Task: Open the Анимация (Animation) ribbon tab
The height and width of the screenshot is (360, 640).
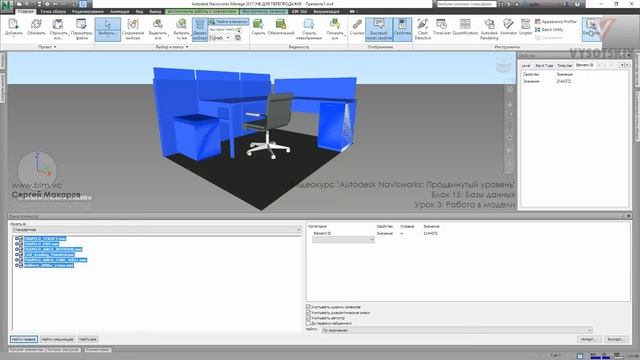Action: tap(120, 11)
